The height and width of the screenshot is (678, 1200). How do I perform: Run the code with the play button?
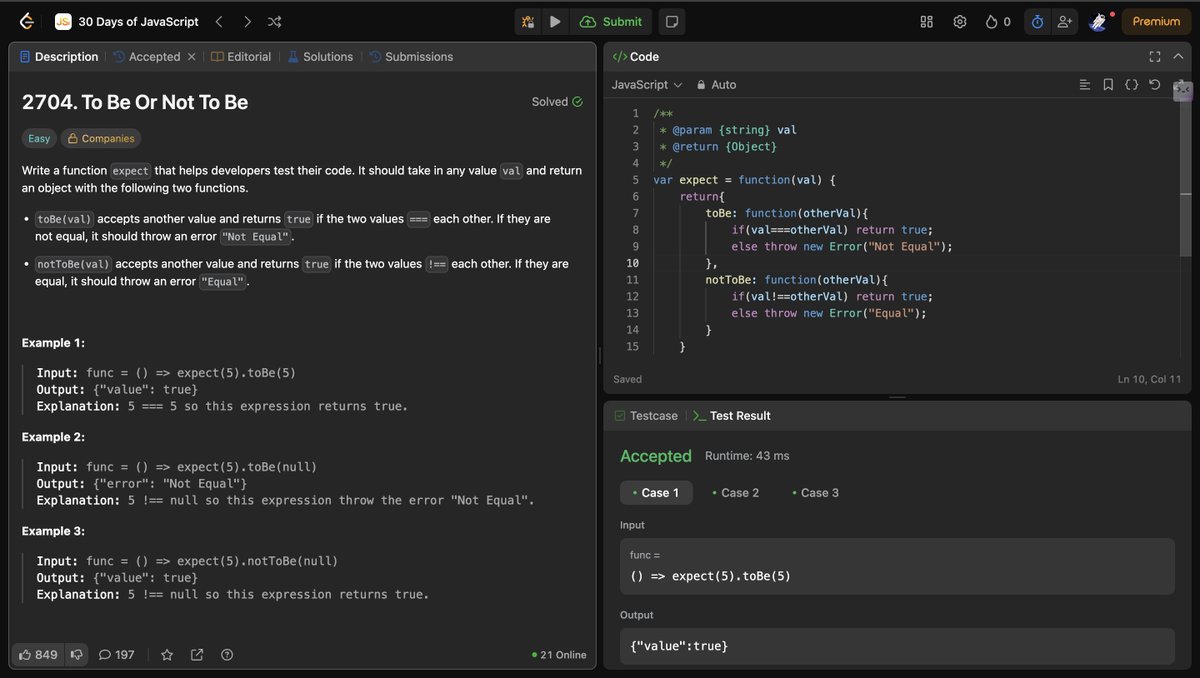coord(555,21)
